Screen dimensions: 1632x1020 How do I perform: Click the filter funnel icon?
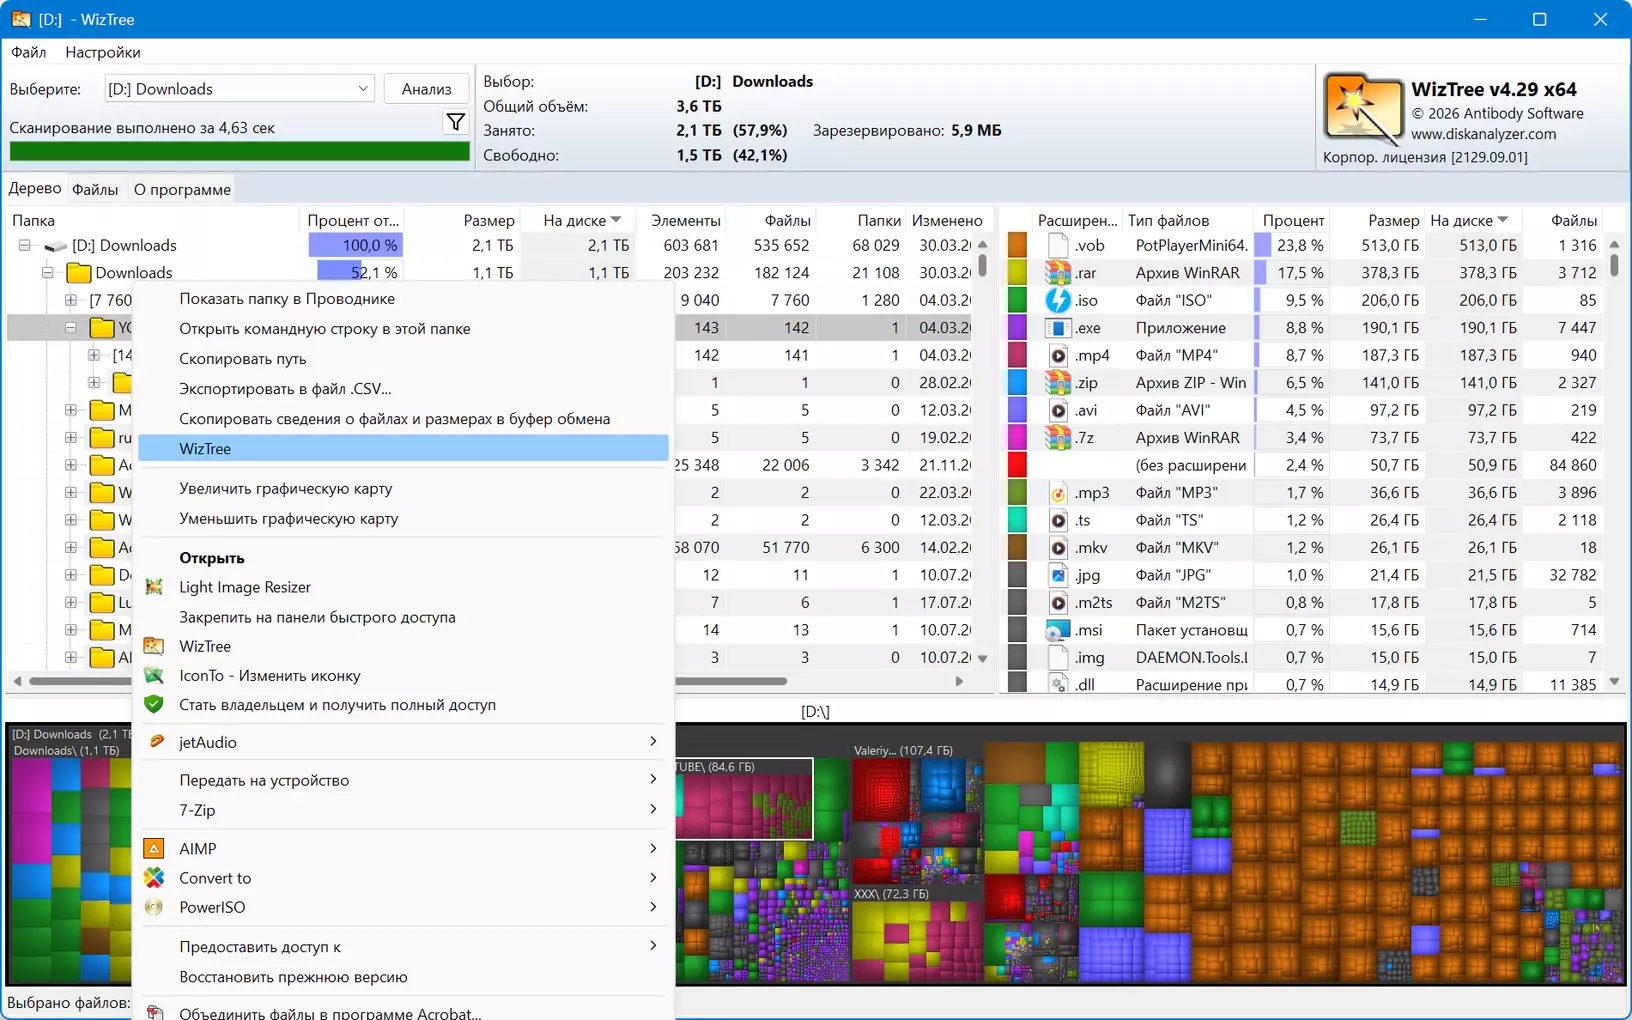click(455, 122)
